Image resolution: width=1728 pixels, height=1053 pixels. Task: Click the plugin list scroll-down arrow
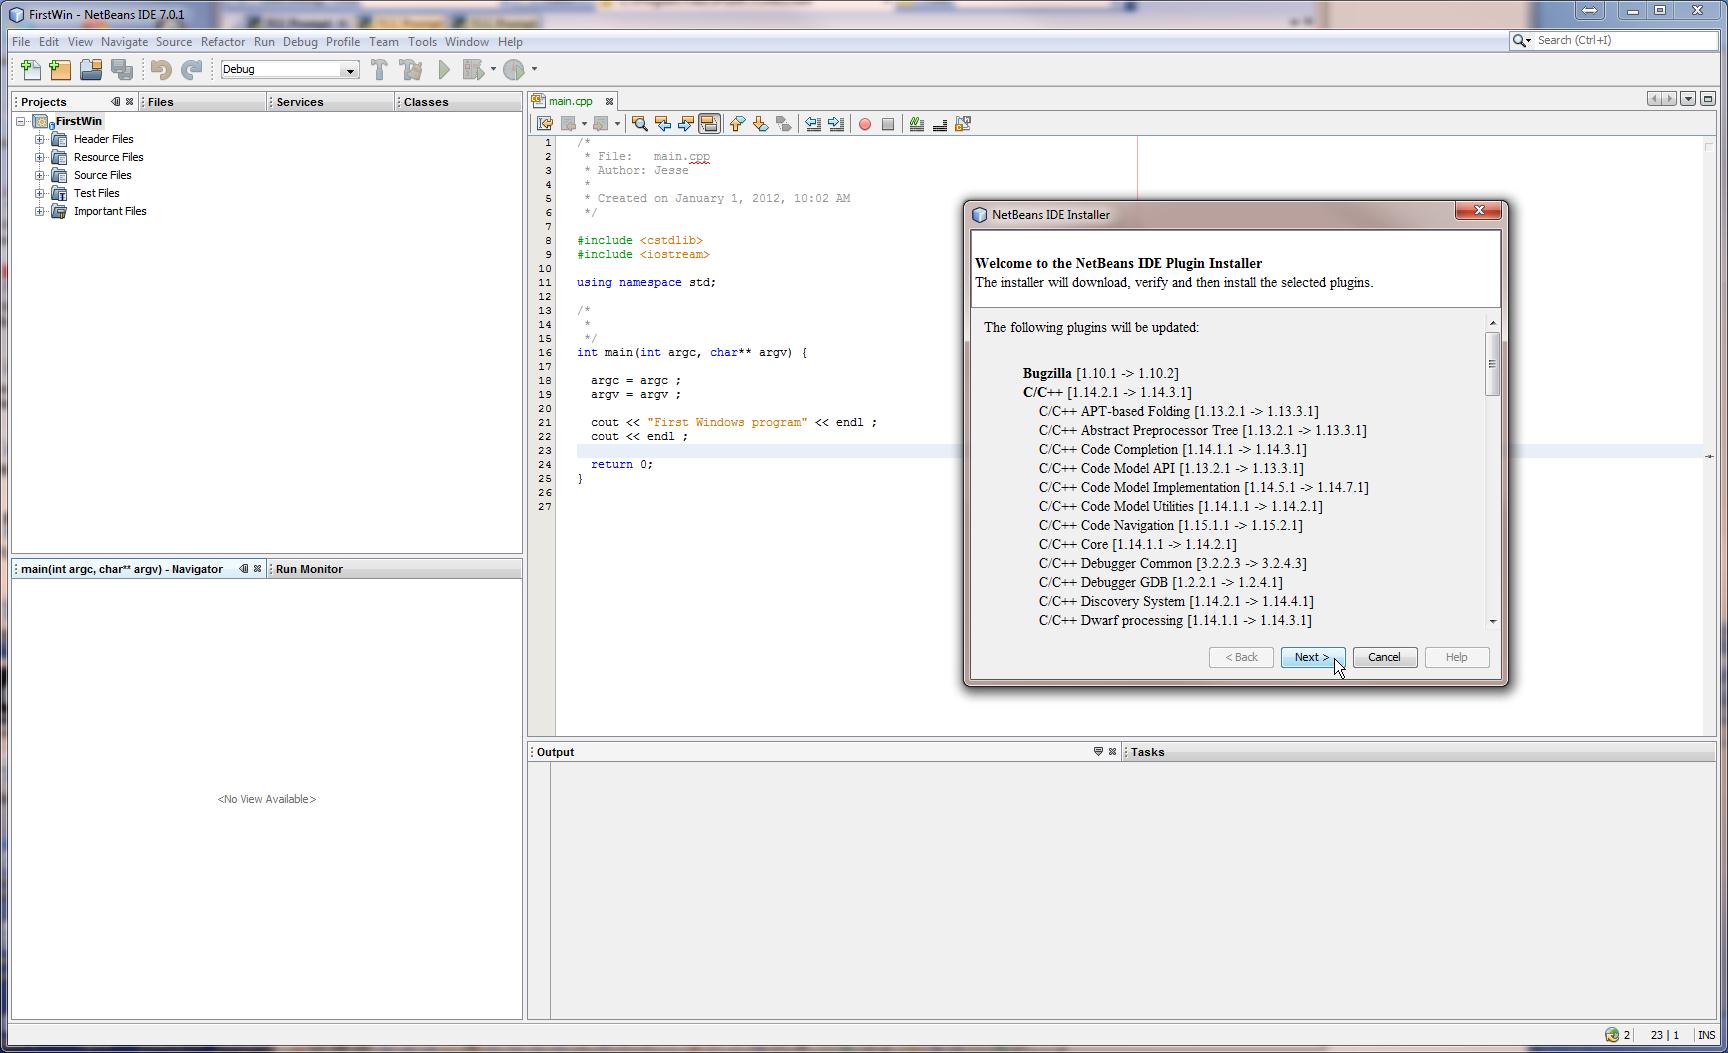coord(1492,621)
